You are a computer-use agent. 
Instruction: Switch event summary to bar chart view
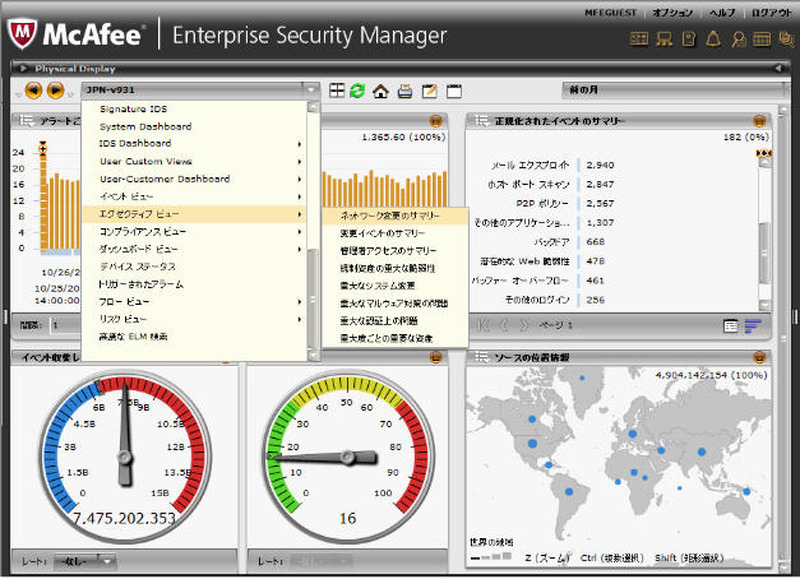pyautogui.click(x=752, y=325)
